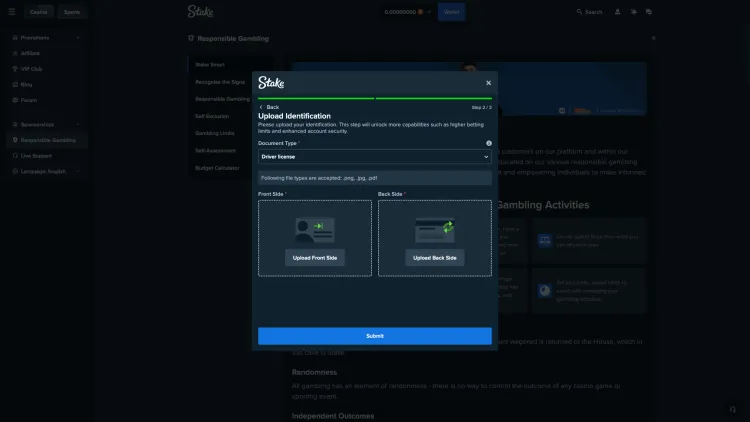Click the back side card illustration
Screen dimensions: 750x422
[435, 231]
